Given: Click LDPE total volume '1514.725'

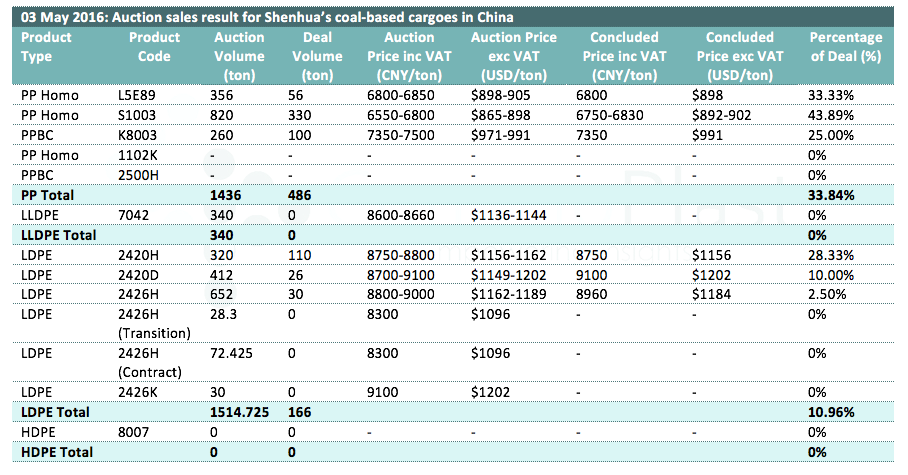Looking at the screenshot, I should coord(239,412).
